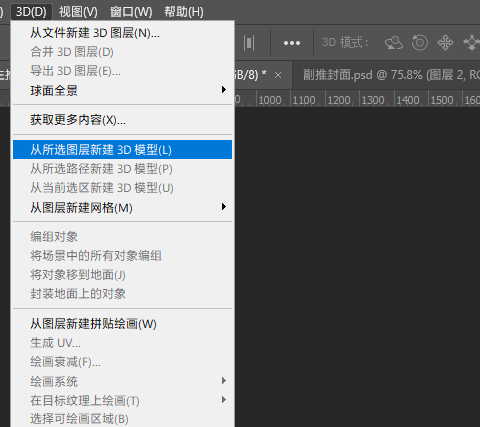Choose 获取更多内容(X)...
The image size is (480, 427).
(x=123, y=120)
